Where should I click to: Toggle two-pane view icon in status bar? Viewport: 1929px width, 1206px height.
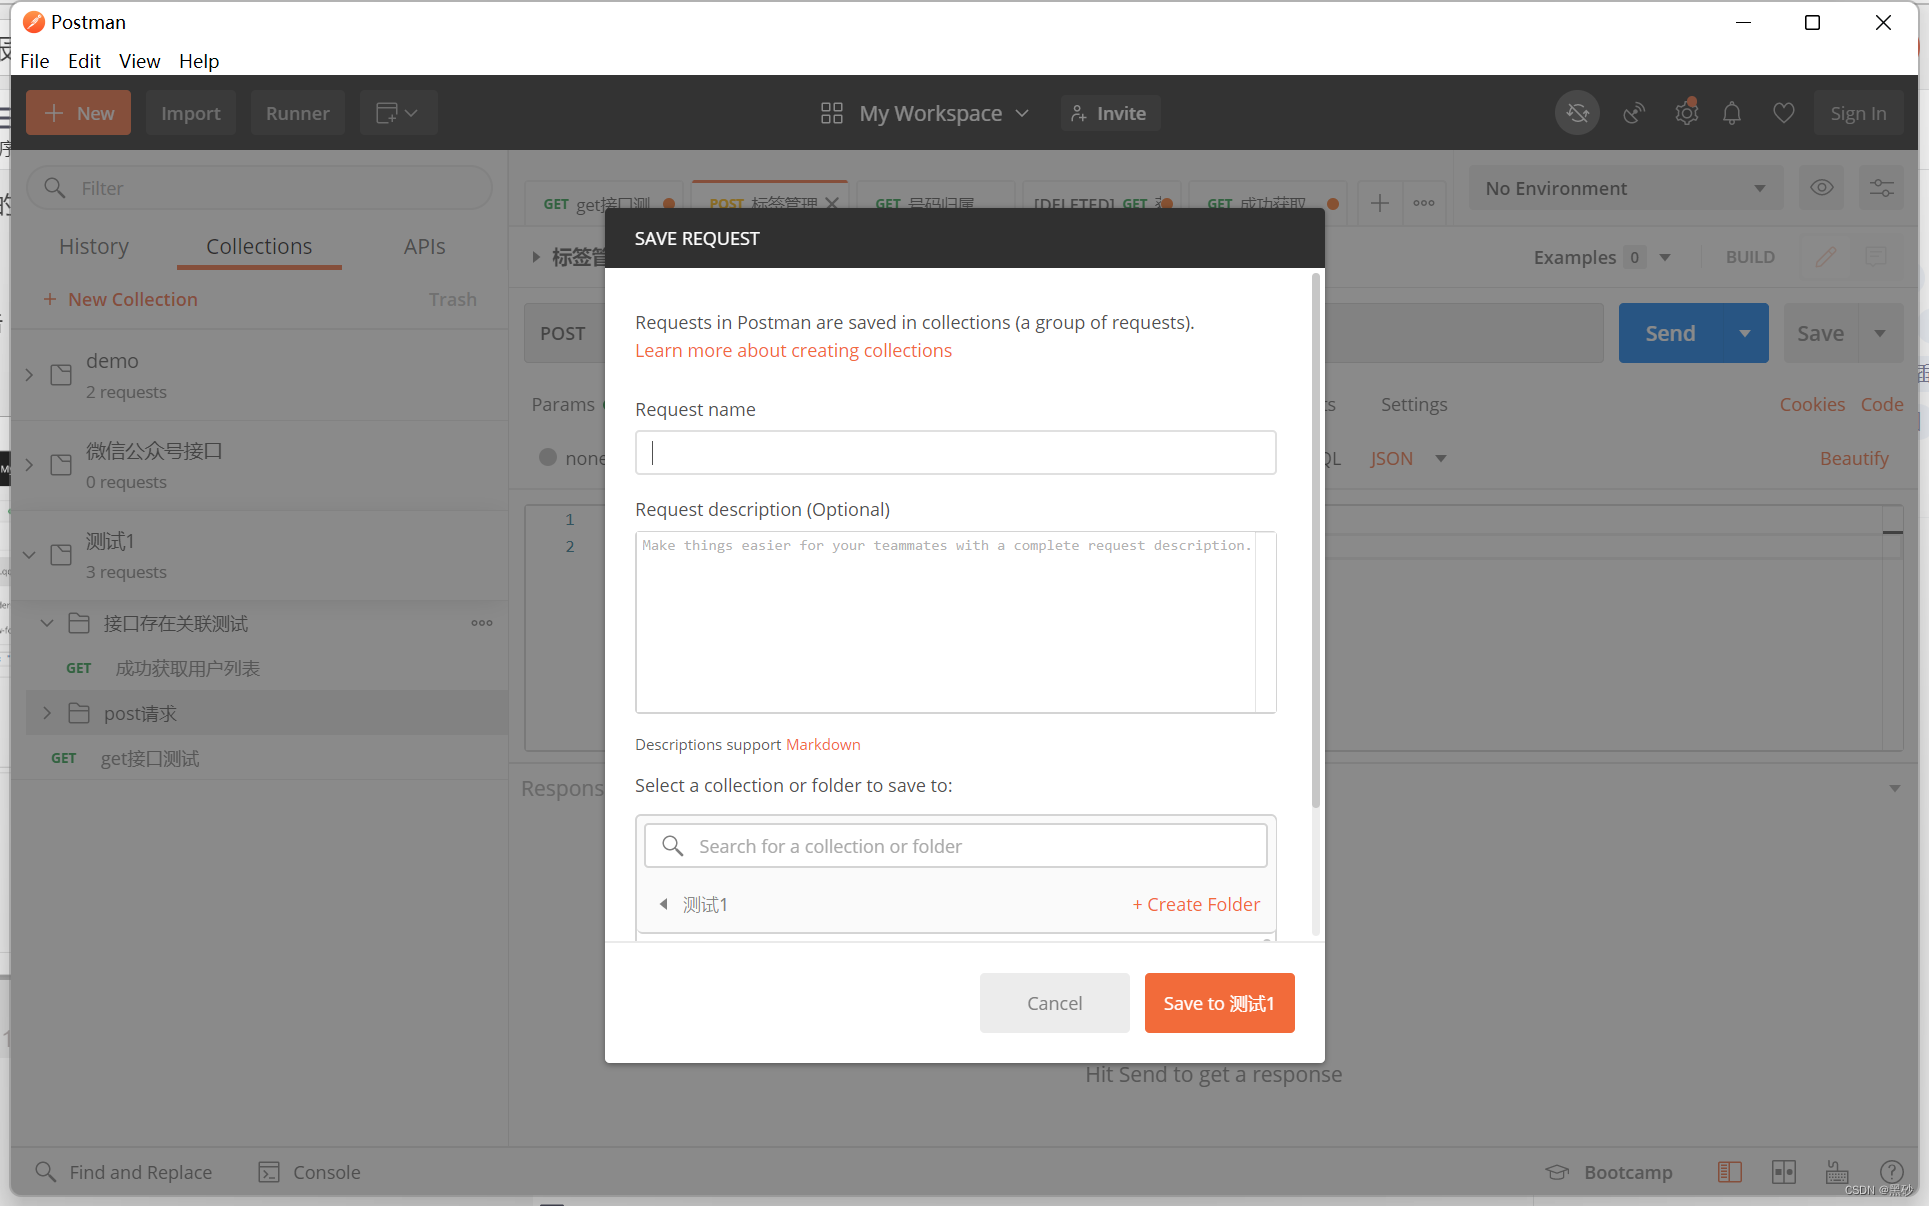[x=1783, y=1172]
